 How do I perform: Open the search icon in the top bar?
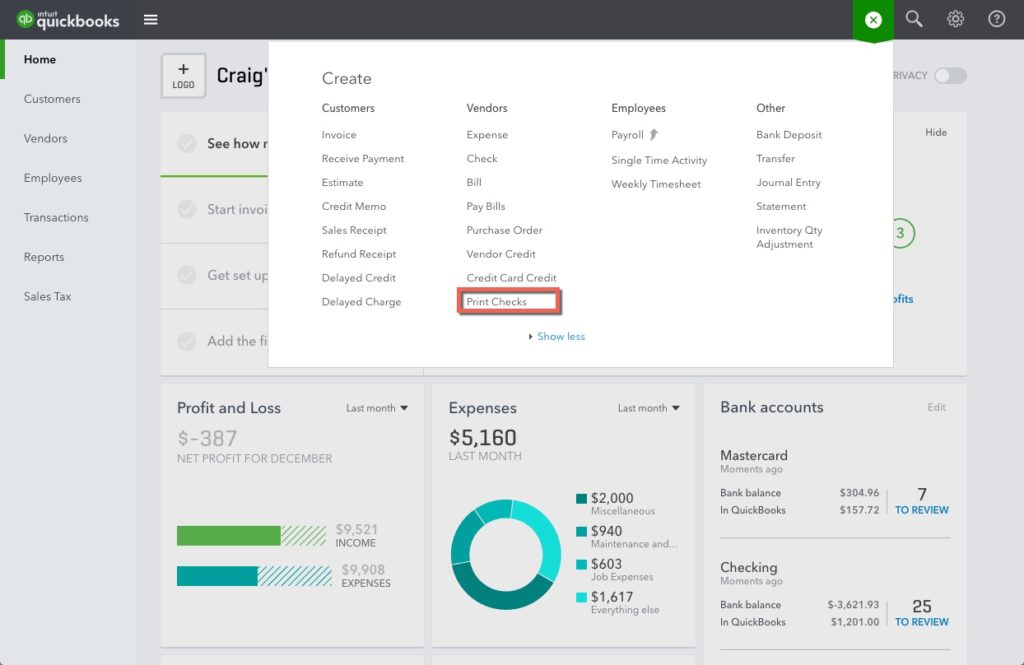coord(913,19)
